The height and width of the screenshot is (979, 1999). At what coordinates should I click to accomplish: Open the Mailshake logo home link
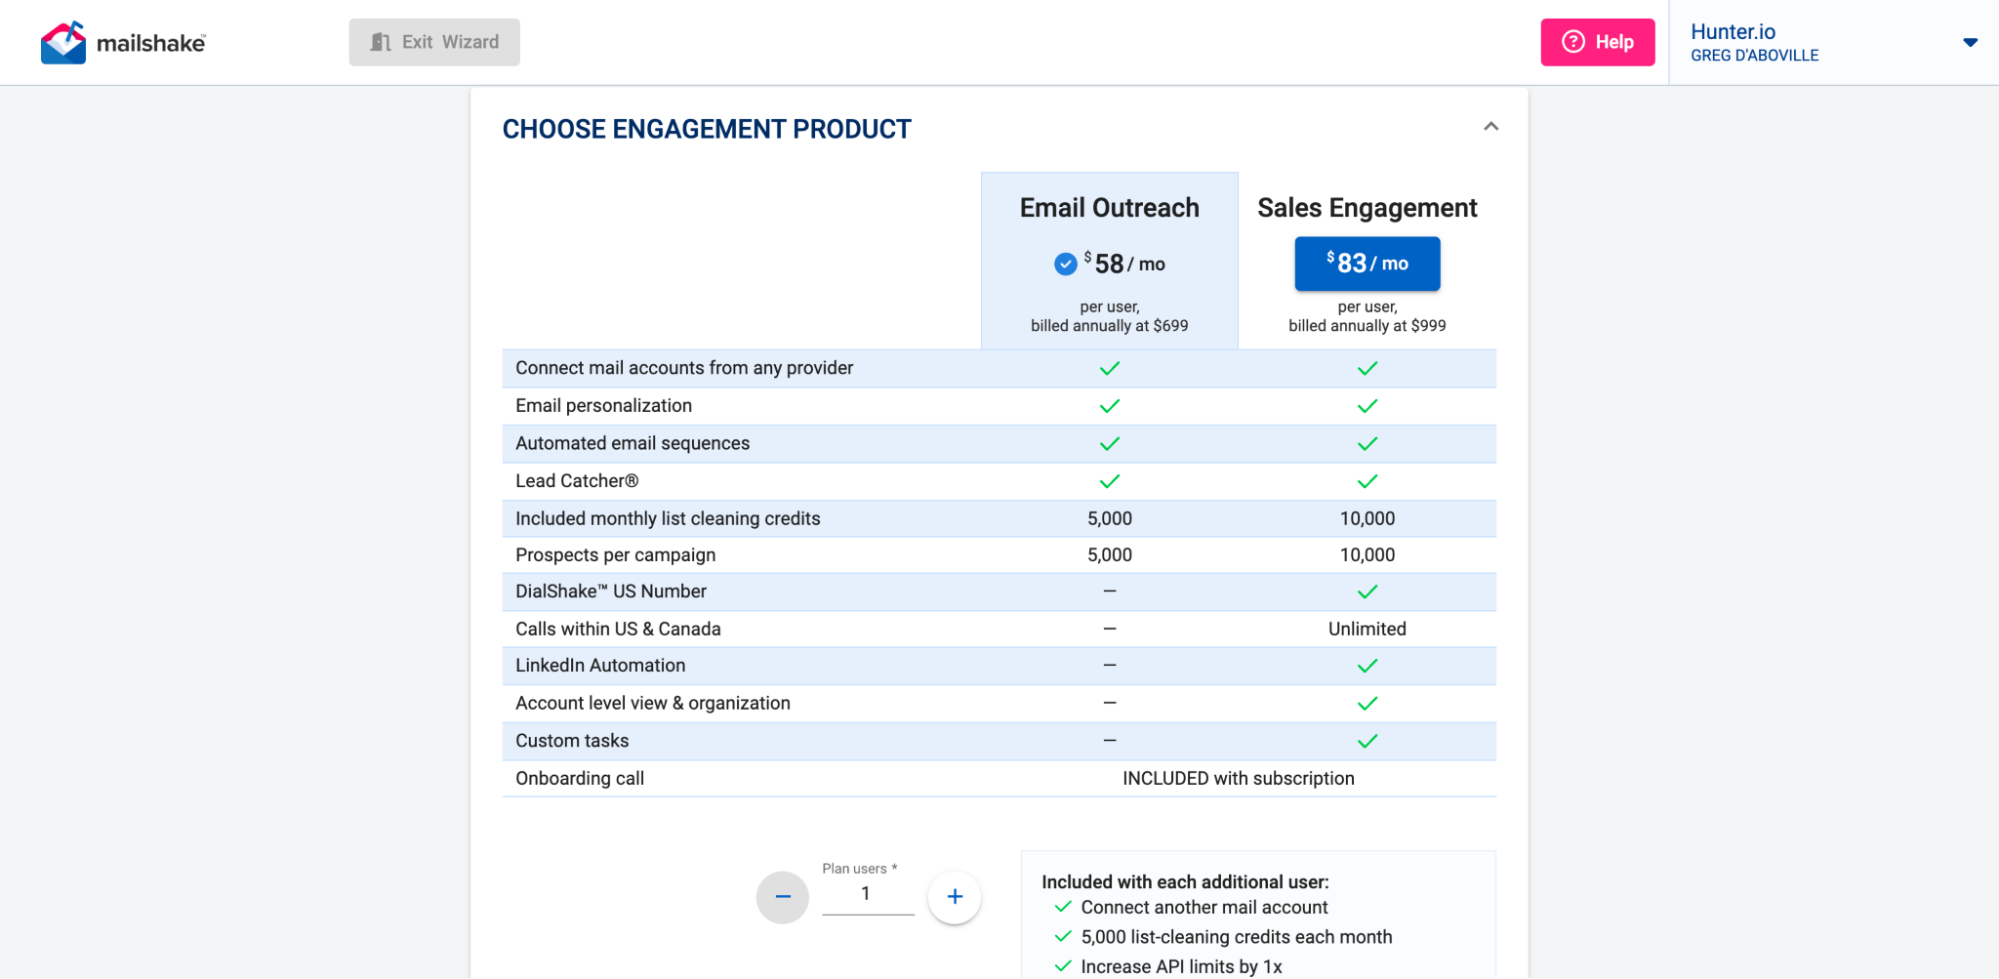click(123, 42)
